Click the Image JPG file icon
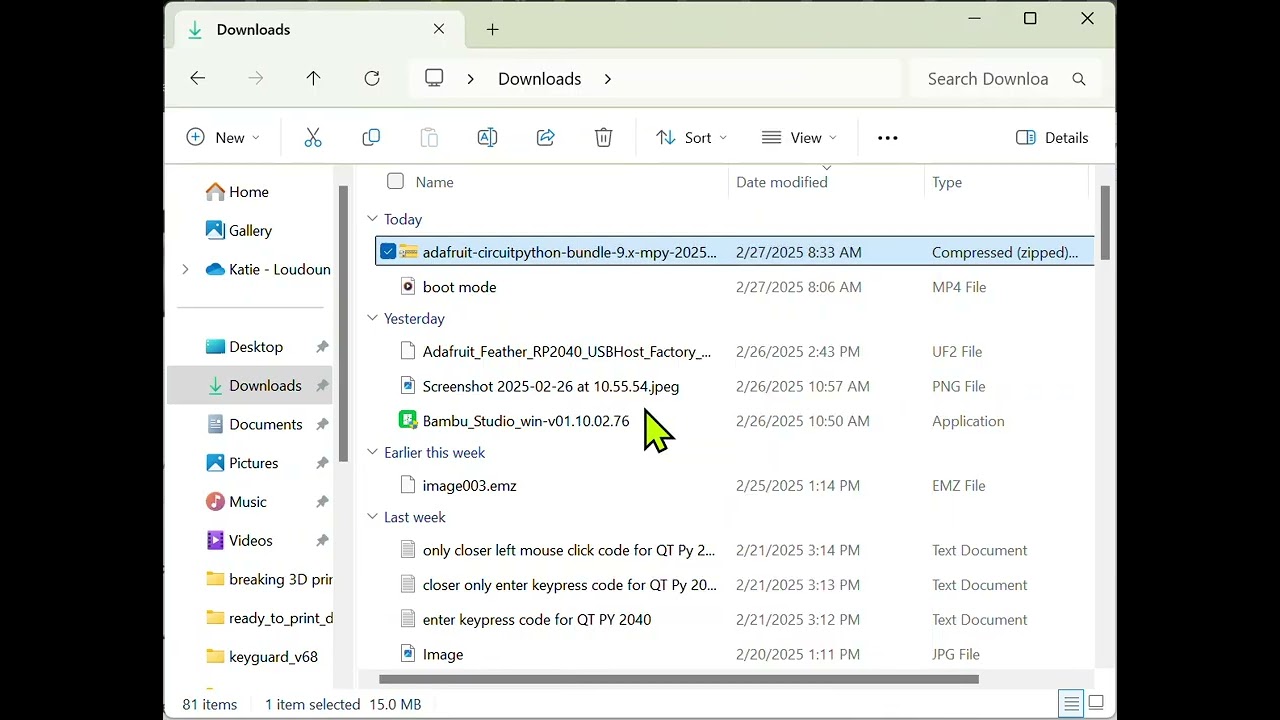 tap(408, 654)
